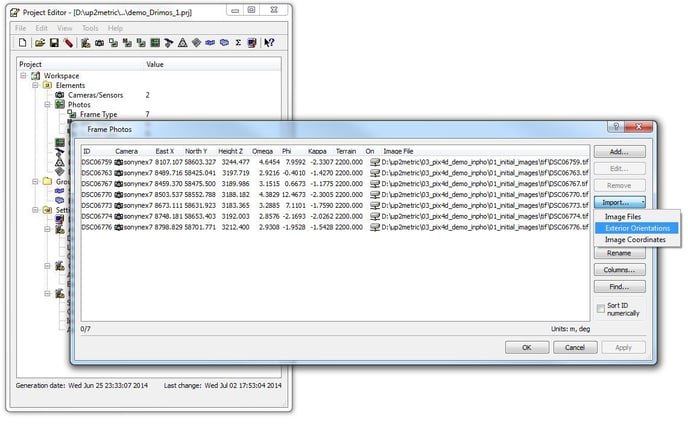688x427 pixels.
Task: Toggle the Sort ID numerically checkbox
Action: point(600,307)
